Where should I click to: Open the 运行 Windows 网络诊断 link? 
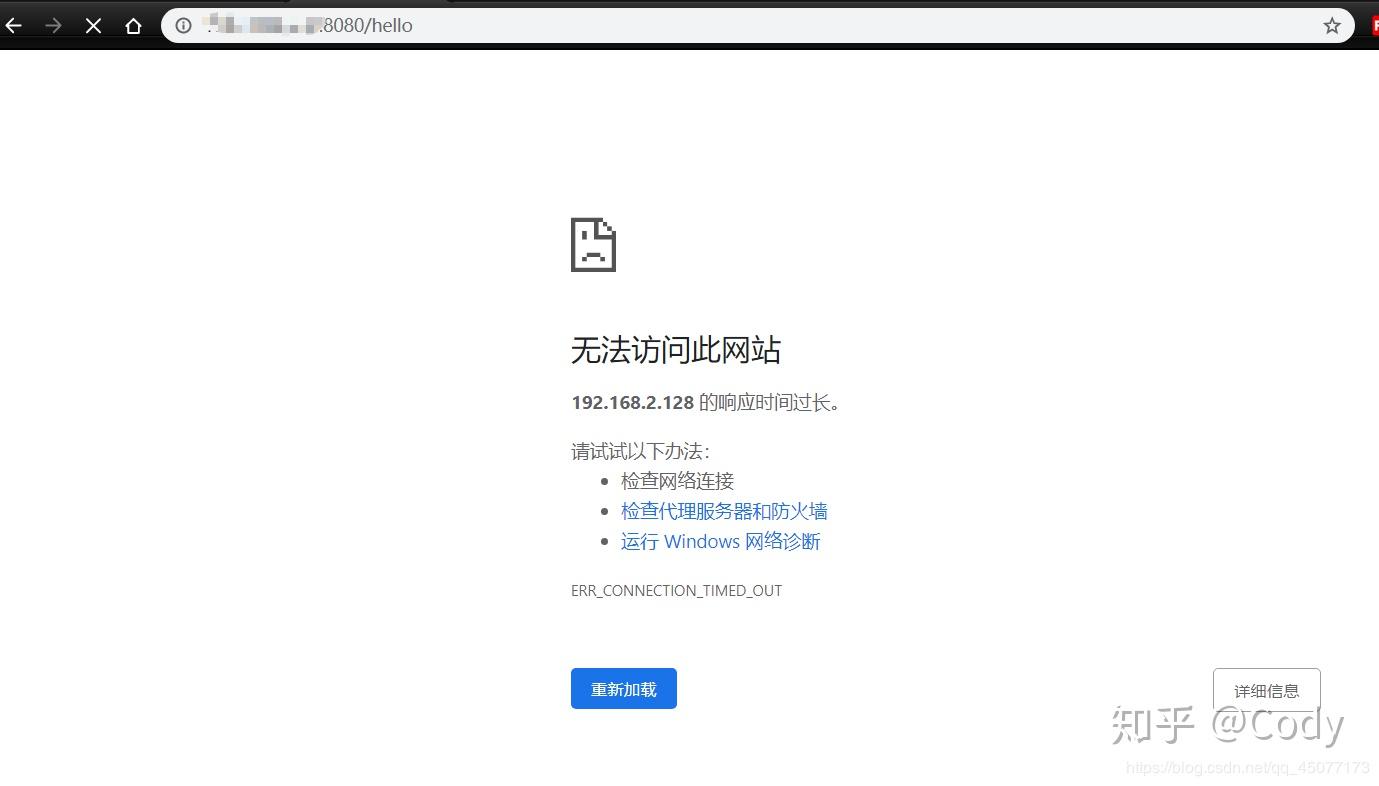point(720,541)
